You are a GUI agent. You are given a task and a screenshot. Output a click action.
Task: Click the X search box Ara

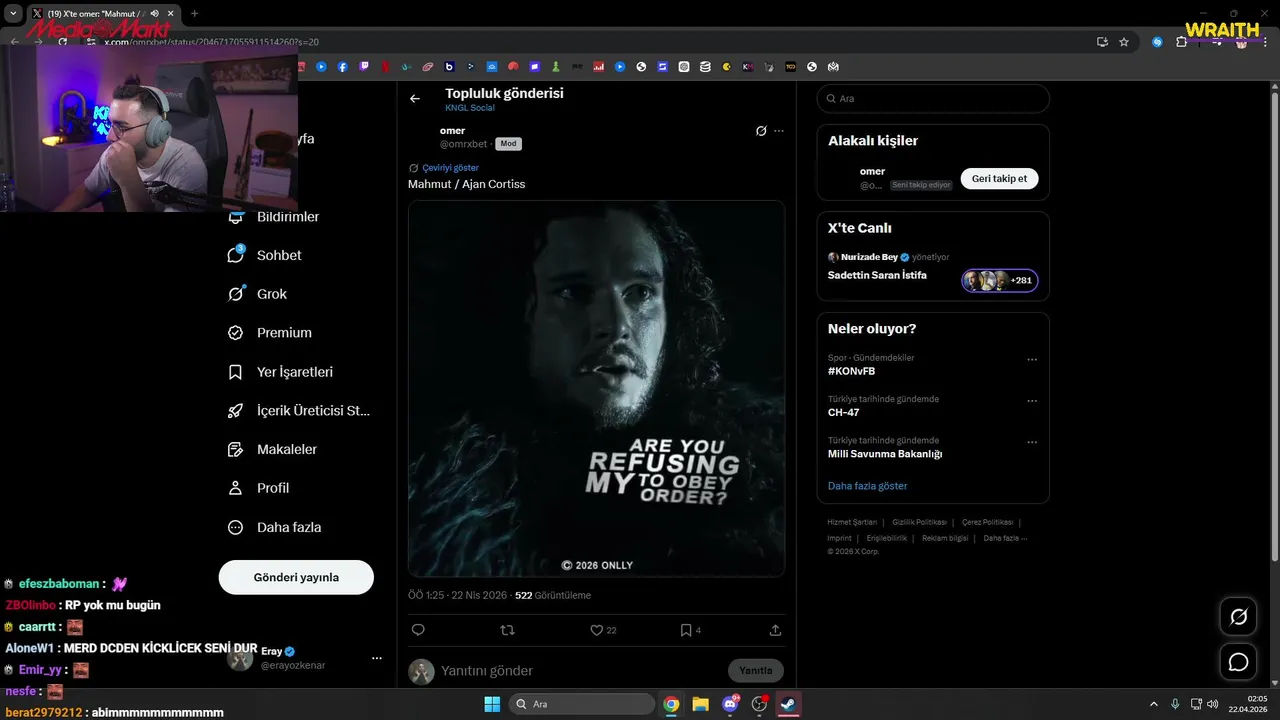[933, 99]
